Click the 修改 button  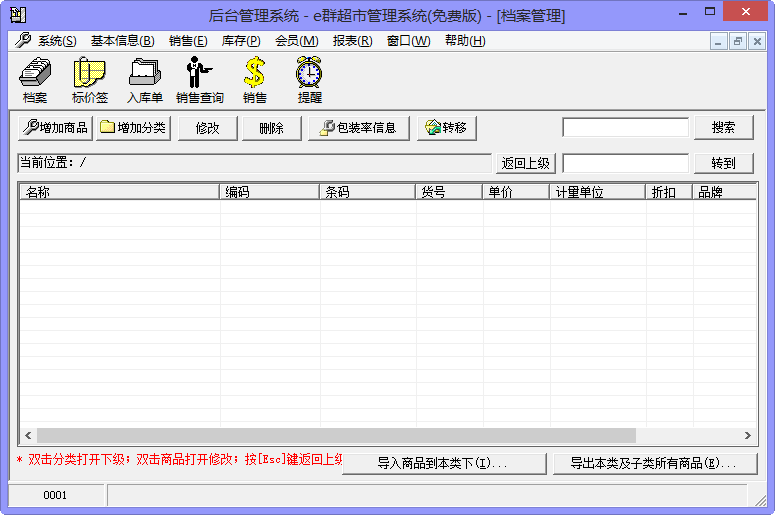(208, 128)
